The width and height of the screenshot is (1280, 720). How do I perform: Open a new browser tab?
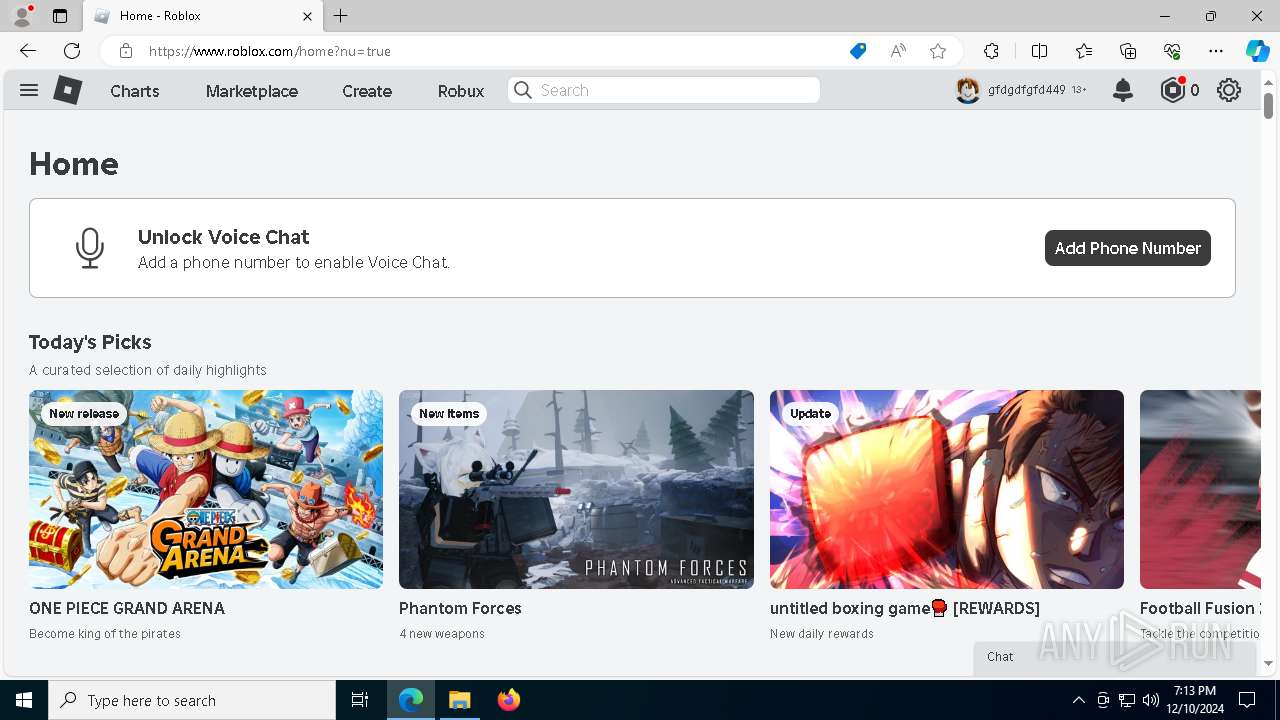341,16
